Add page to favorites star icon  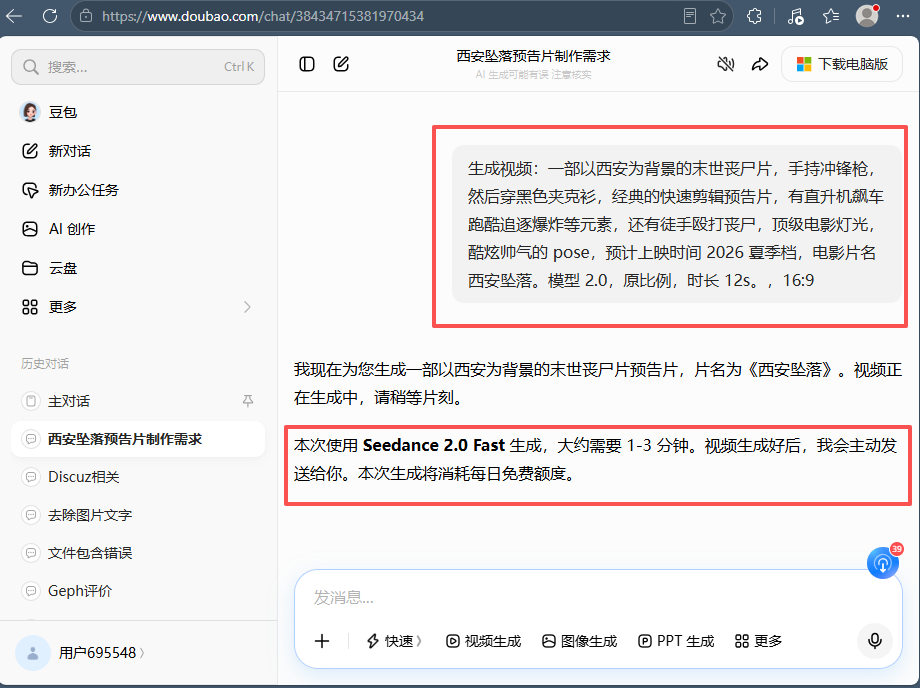coord(718,16)
